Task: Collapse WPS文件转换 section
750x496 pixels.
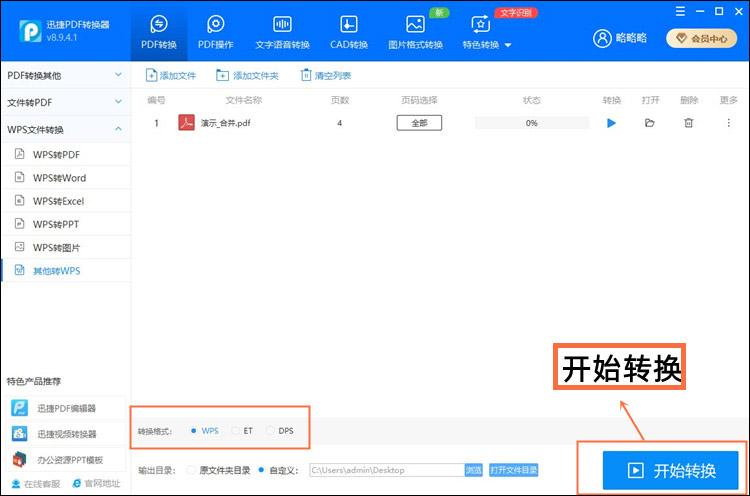Action: (x=65, y=129)
